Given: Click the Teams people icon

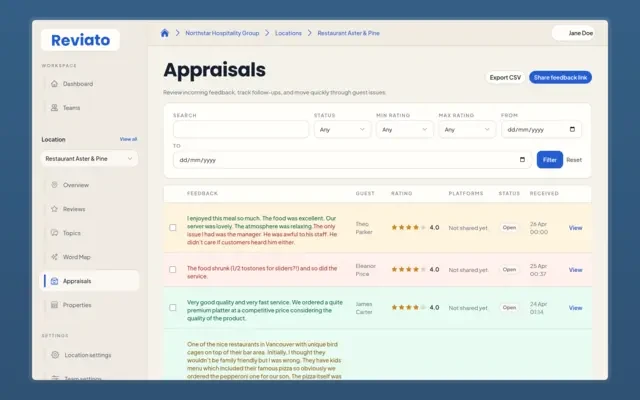Looking at the screenshot, I should (54, 108).
